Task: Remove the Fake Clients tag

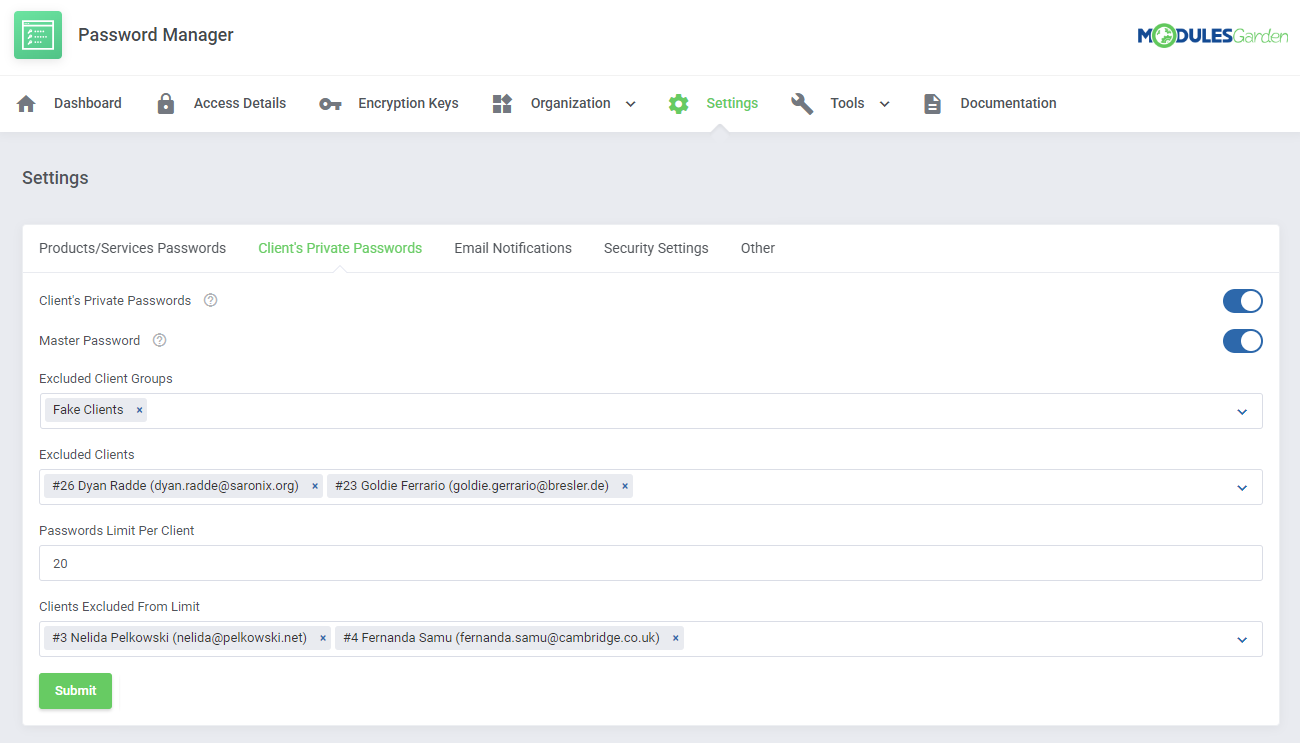Action: pyautogui.click(x=140, y=410)
